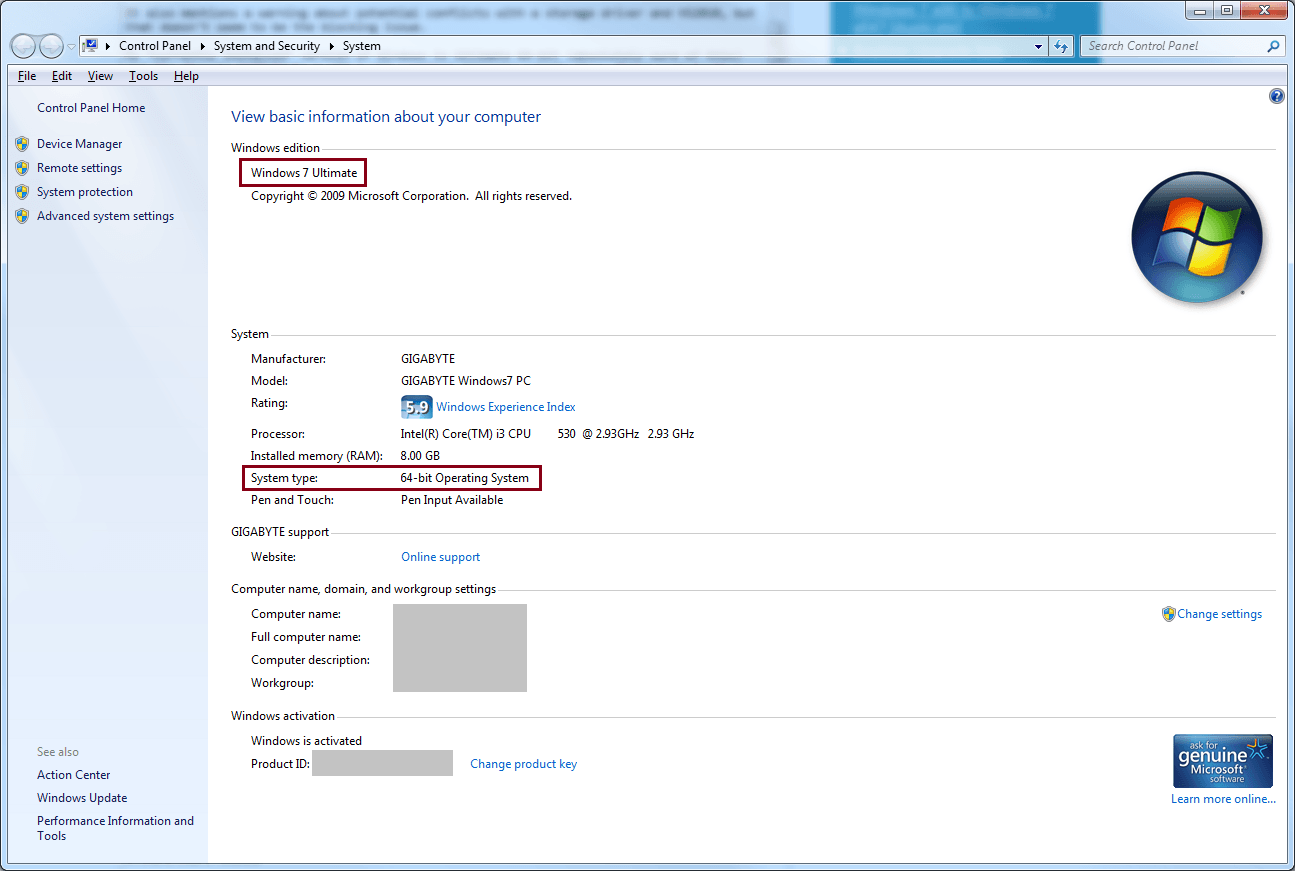Image resolution: width=1295 pixels, height=871 pixels.
Task: Click Learn more online link
Action: (1223, 799)
